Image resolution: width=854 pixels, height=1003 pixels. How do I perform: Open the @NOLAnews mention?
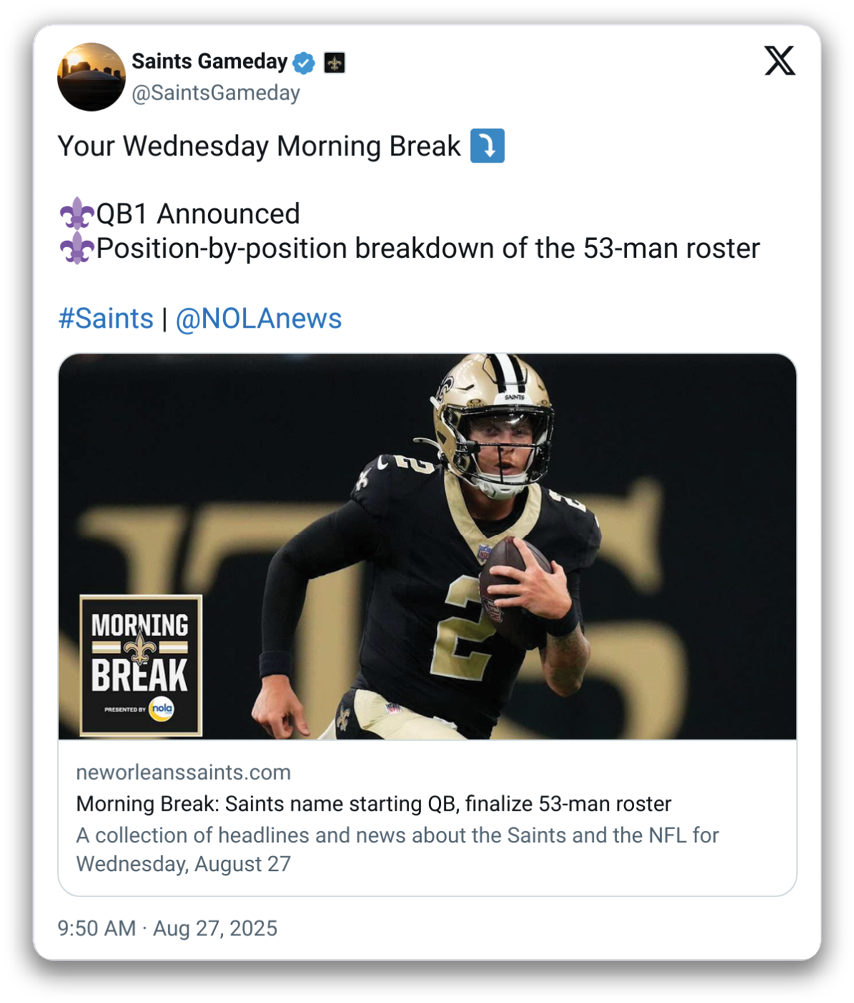[258, 319]
